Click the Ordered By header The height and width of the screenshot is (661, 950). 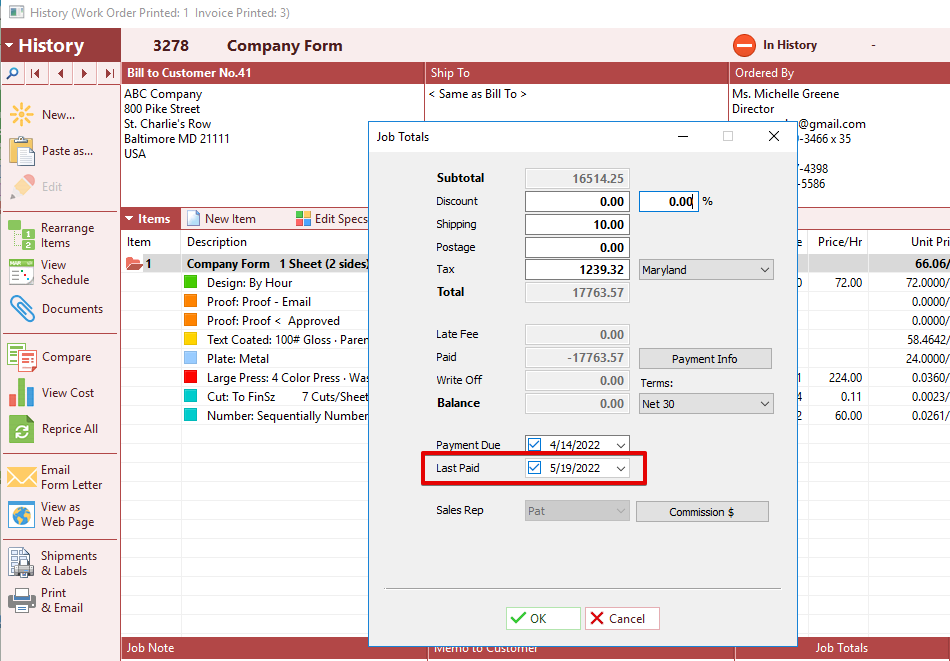click(x=840, y=73)
